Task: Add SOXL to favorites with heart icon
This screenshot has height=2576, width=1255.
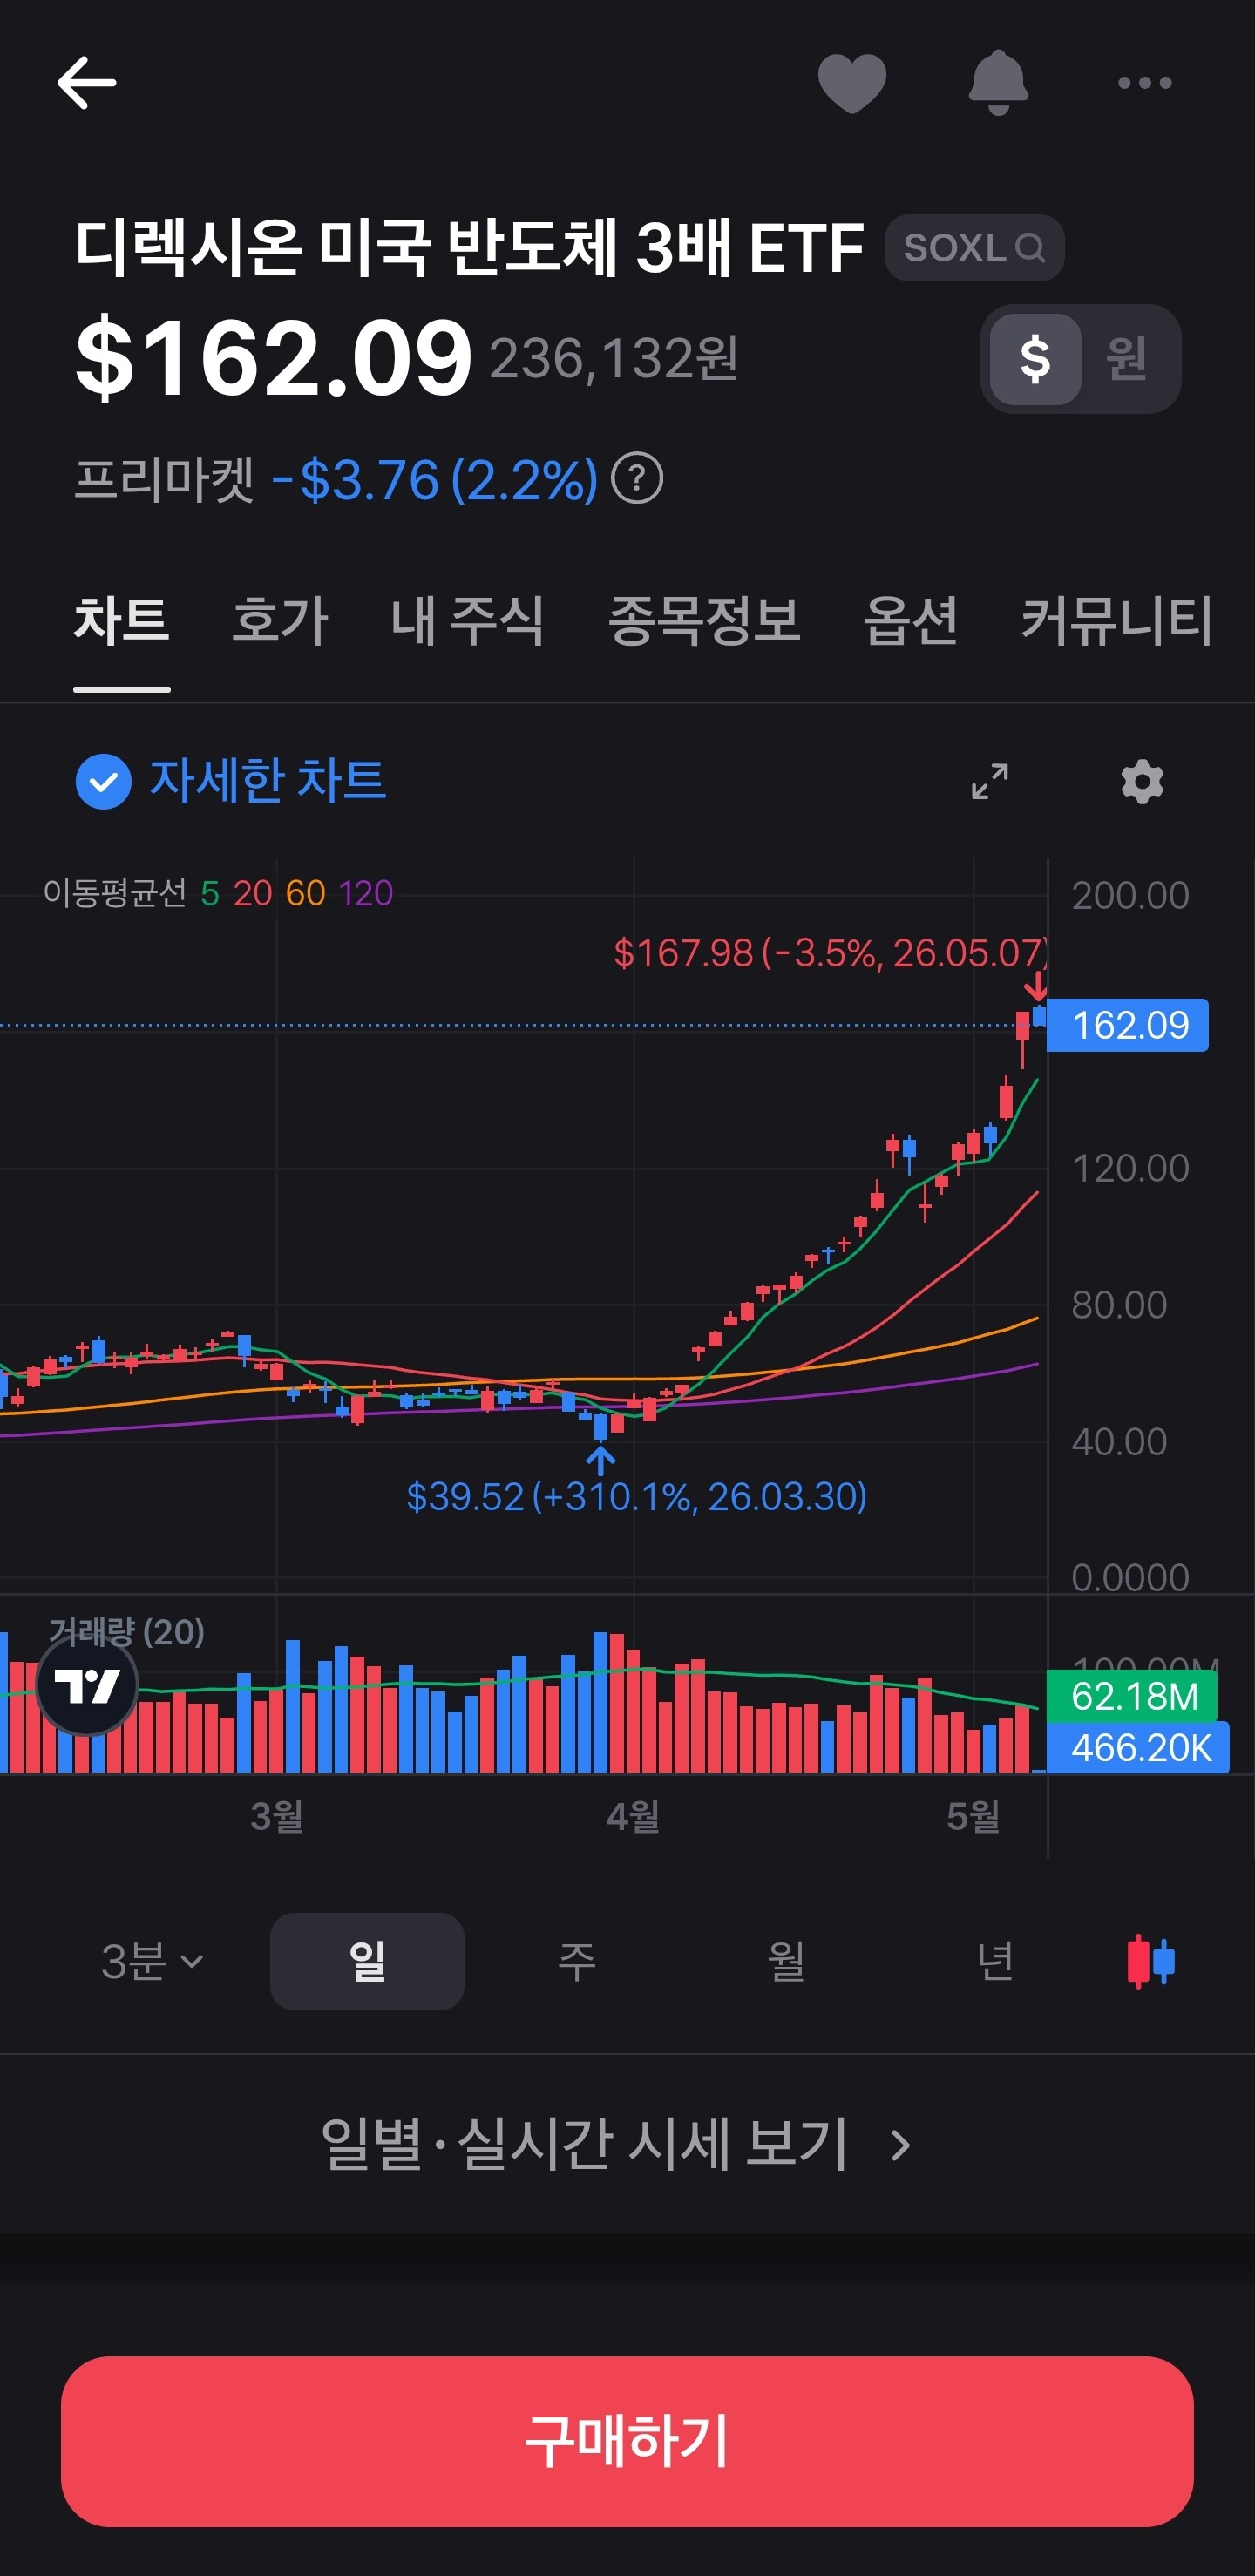Action: pyautogui.click(x=852, y=82)
